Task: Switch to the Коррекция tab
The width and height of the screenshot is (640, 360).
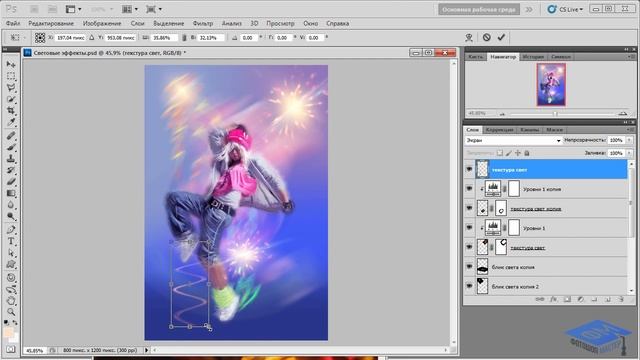Action: click(499, 130)
